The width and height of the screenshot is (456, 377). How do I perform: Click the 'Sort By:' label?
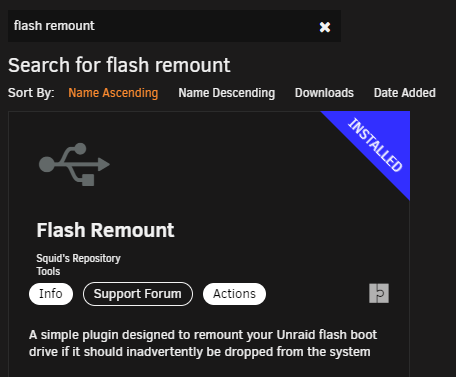[31, 93]
